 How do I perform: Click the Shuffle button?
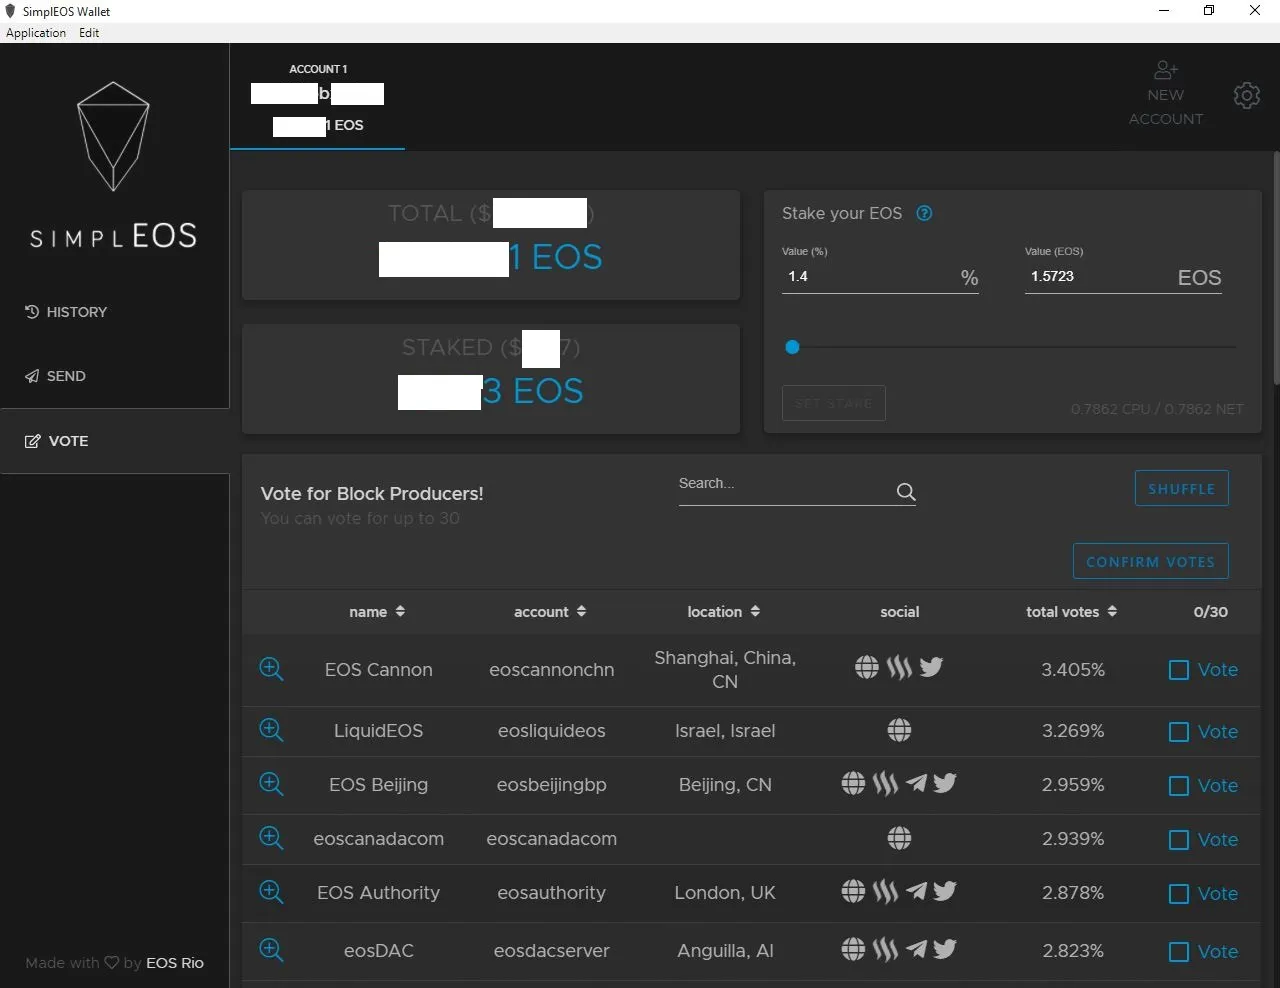tap(1181, 489)
